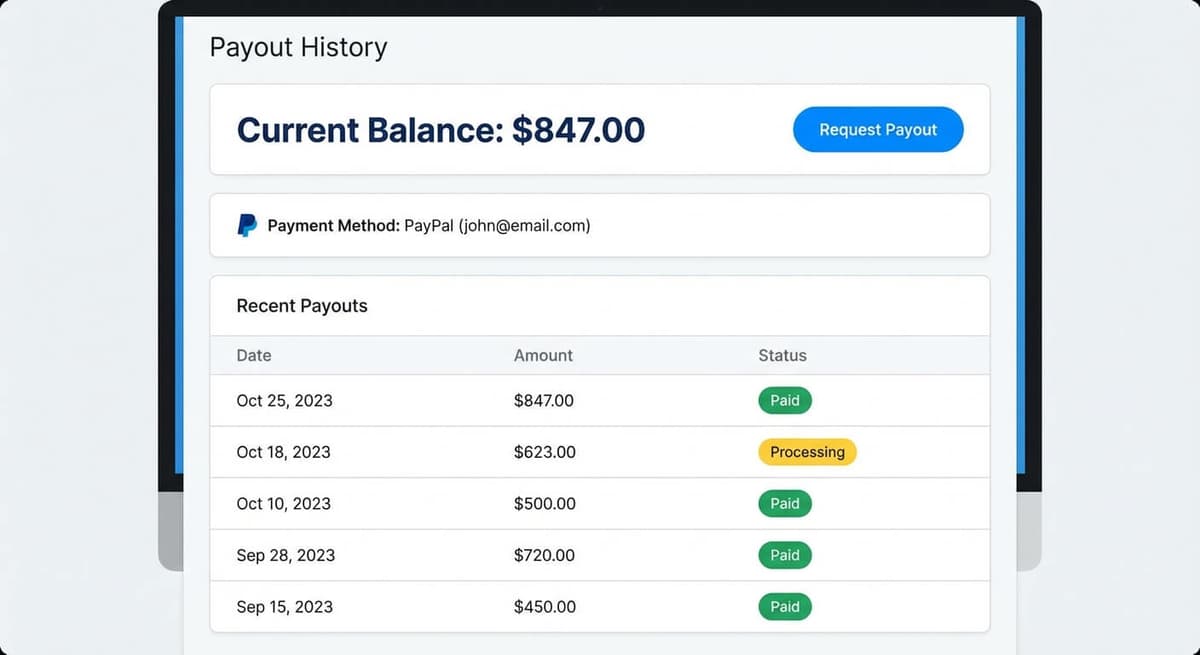
Task: Click the Paid badge for Sep 28
Action: 785,555
